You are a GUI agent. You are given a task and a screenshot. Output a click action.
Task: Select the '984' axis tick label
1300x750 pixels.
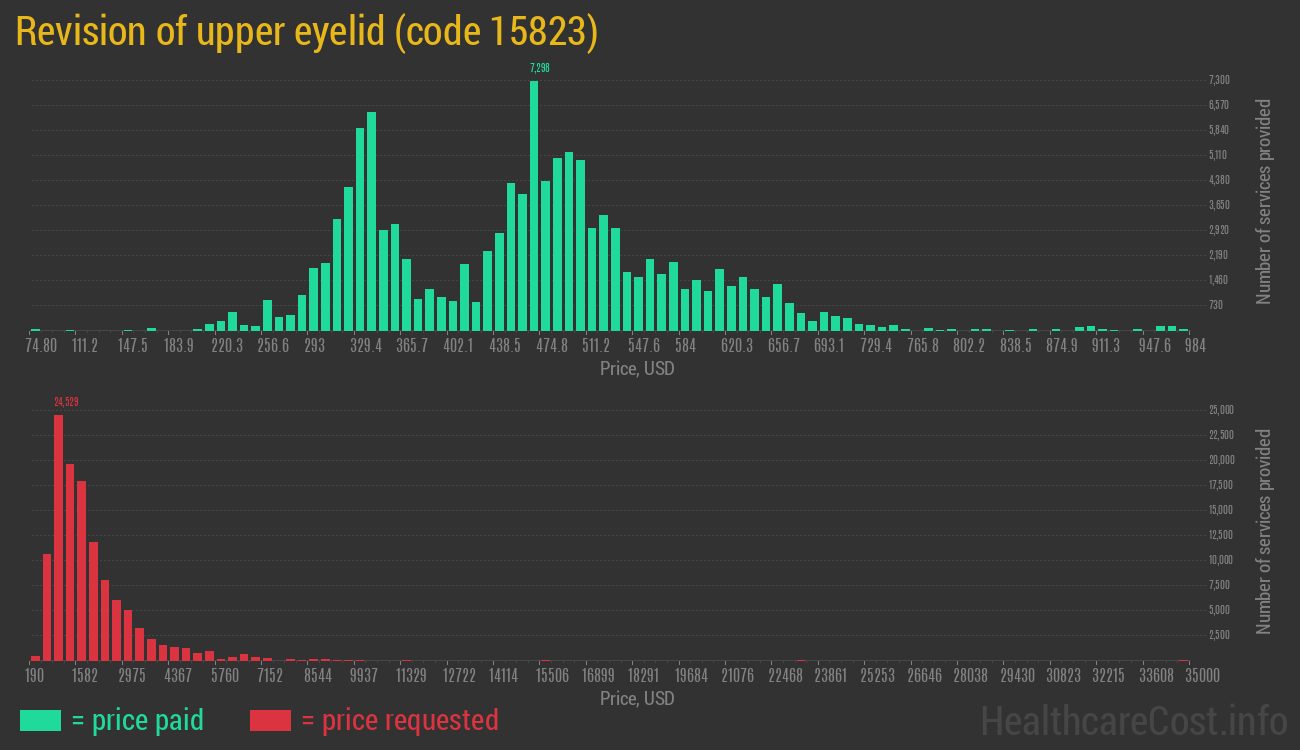coord(1196,345)
